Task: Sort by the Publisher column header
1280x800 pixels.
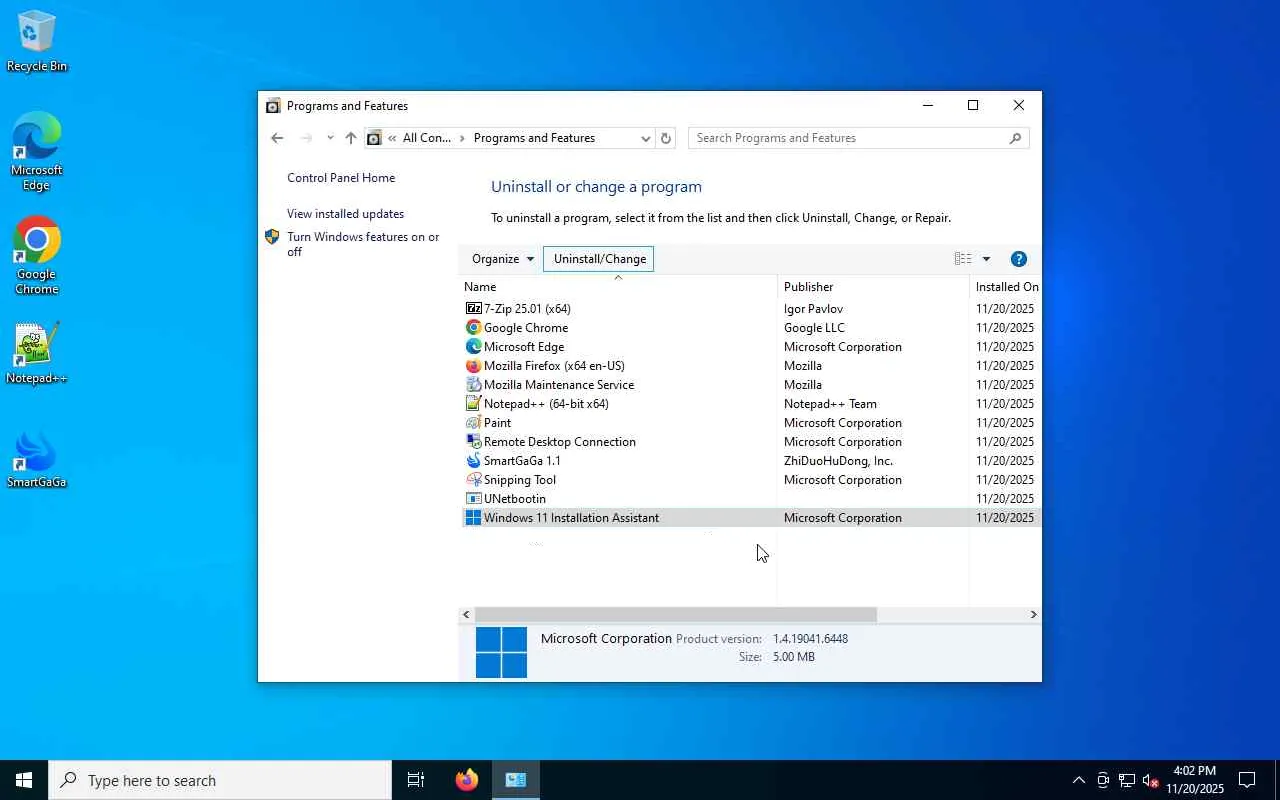Action: pyautogui.click(x=873, y=287)
